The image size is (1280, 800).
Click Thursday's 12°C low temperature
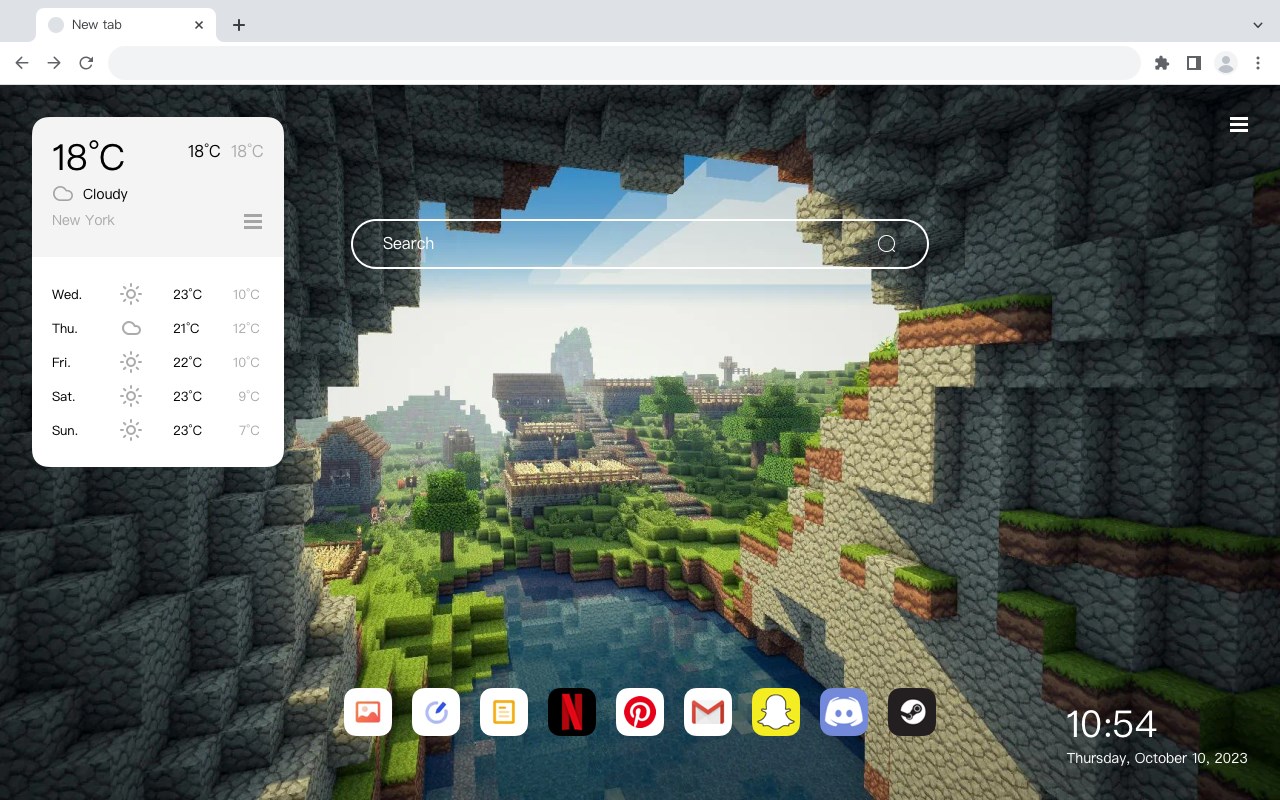coord(246,328)
